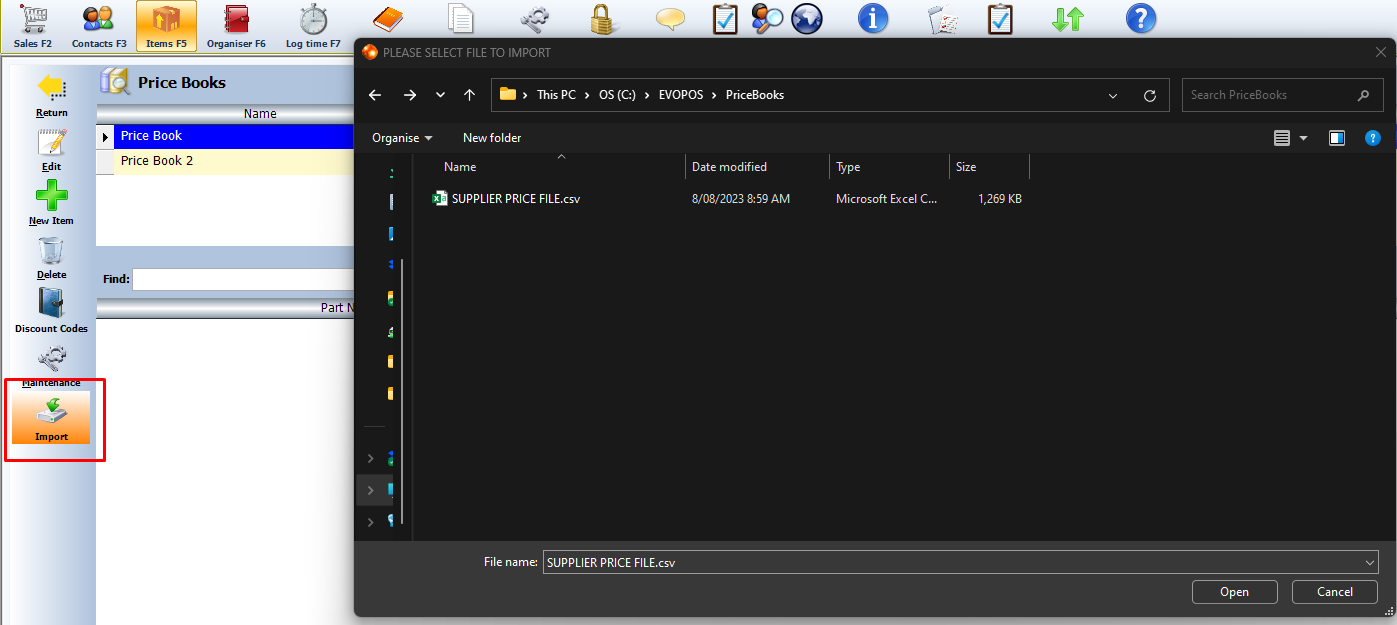The image size is (1397, 625).
Task: Click the Edit notepad sidebar icon
Action: (52, 150)
